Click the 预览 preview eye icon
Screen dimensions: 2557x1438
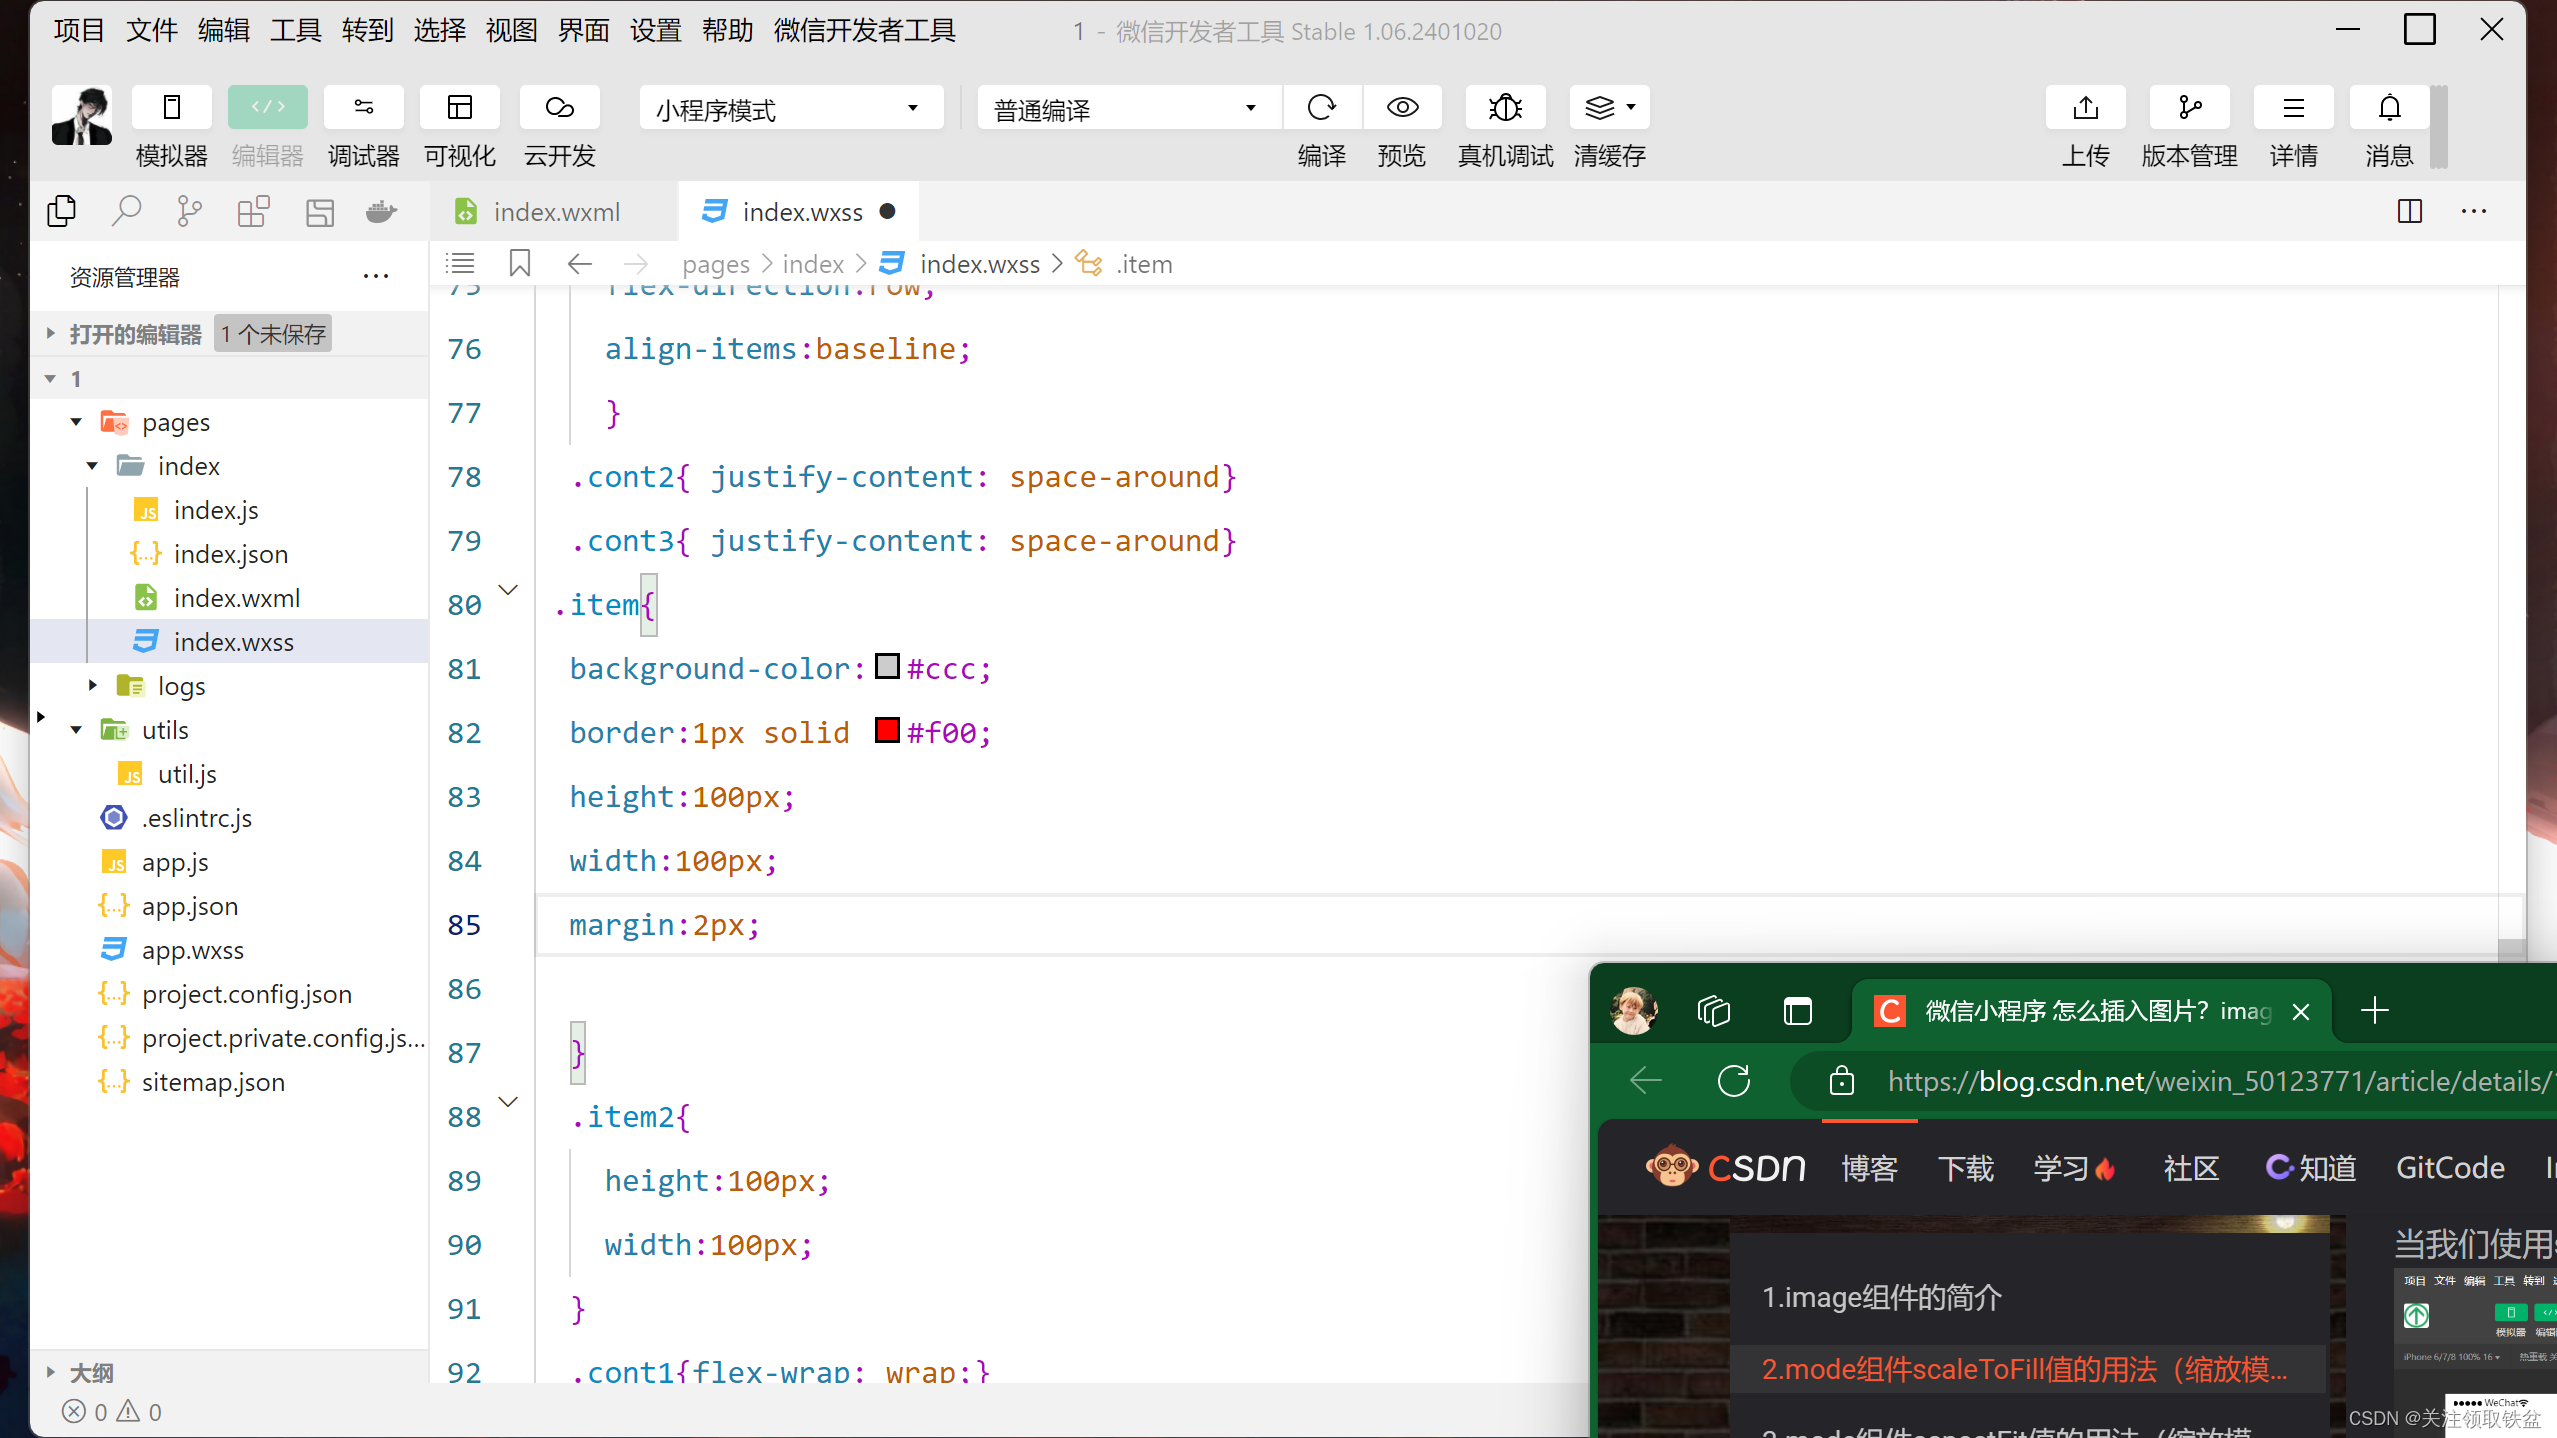point(1402,107)
